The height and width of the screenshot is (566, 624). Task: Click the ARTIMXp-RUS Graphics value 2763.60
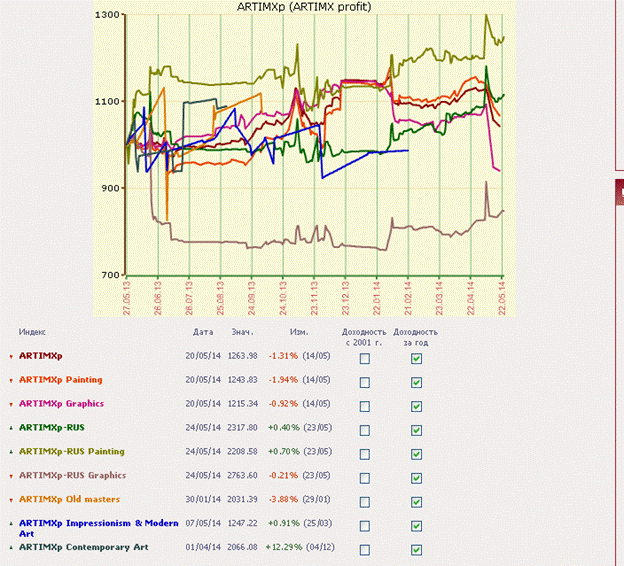[242, 475]
